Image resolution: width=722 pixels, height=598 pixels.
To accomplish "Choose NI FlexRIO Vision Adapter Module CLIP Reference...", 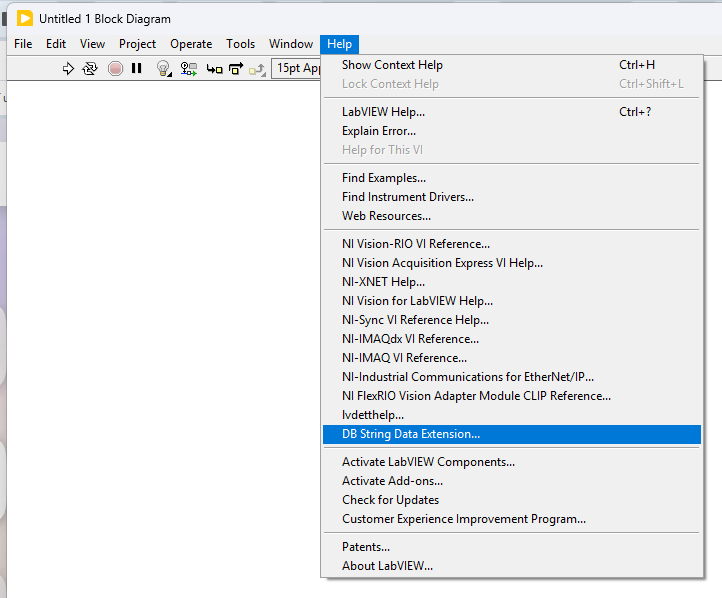I will coord(512,396).
